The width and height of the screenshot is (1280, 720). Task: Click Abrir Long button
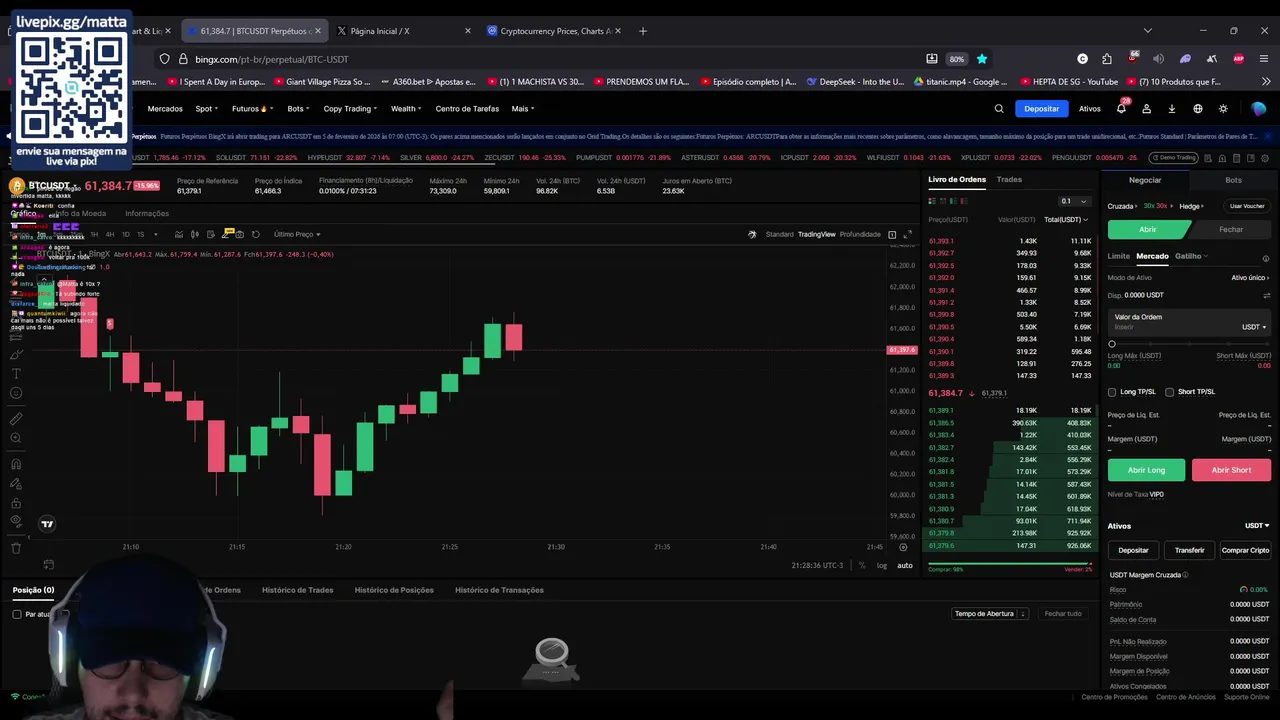point(1146,470)
